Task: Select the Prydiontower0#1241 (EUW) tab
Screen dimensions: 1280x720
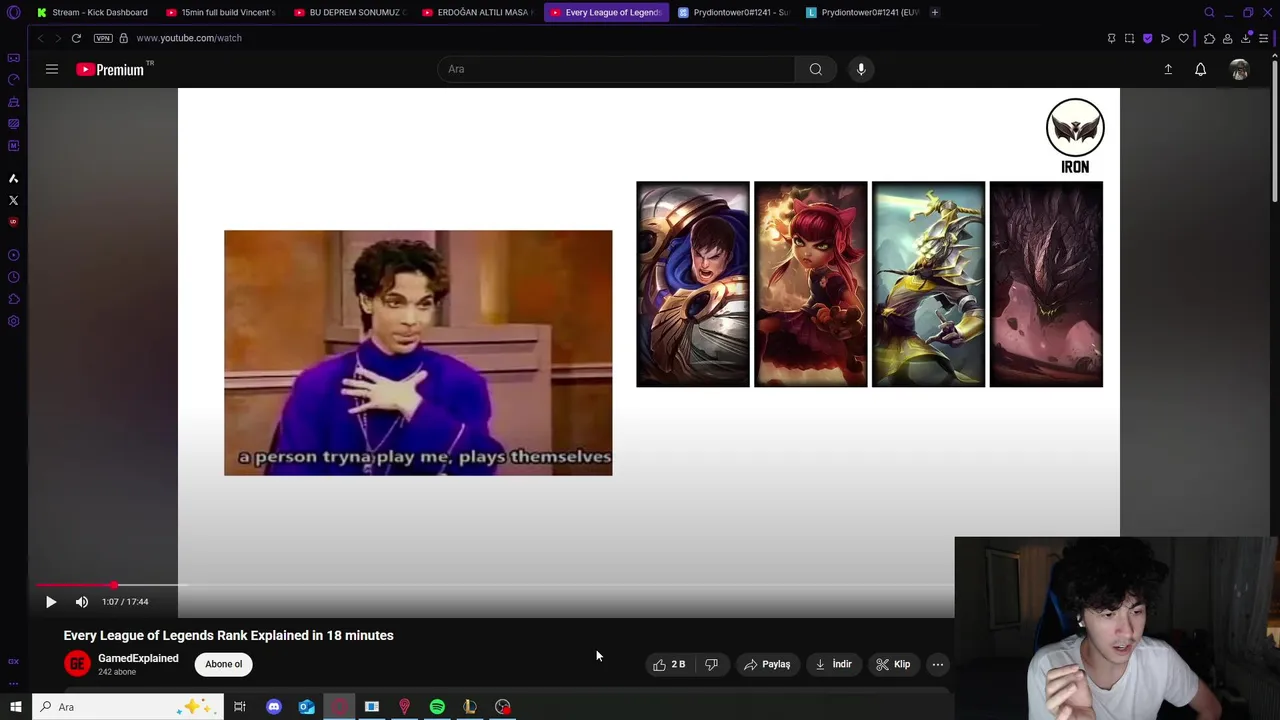Action: (861, 12)
